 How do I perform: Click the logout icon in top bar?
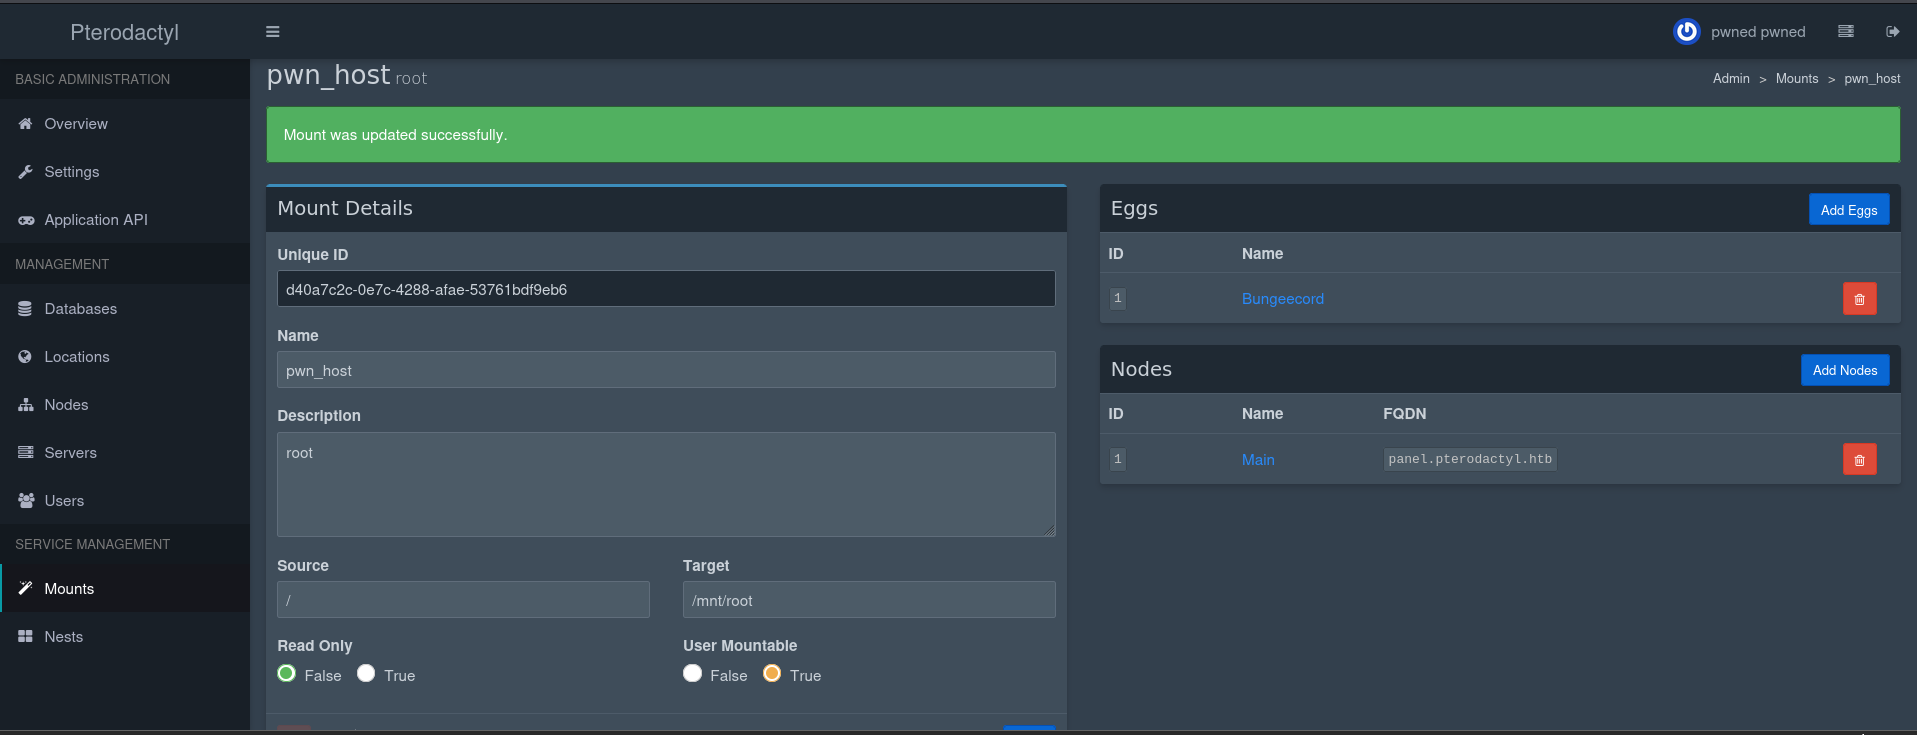click(x=1892, y=32)
